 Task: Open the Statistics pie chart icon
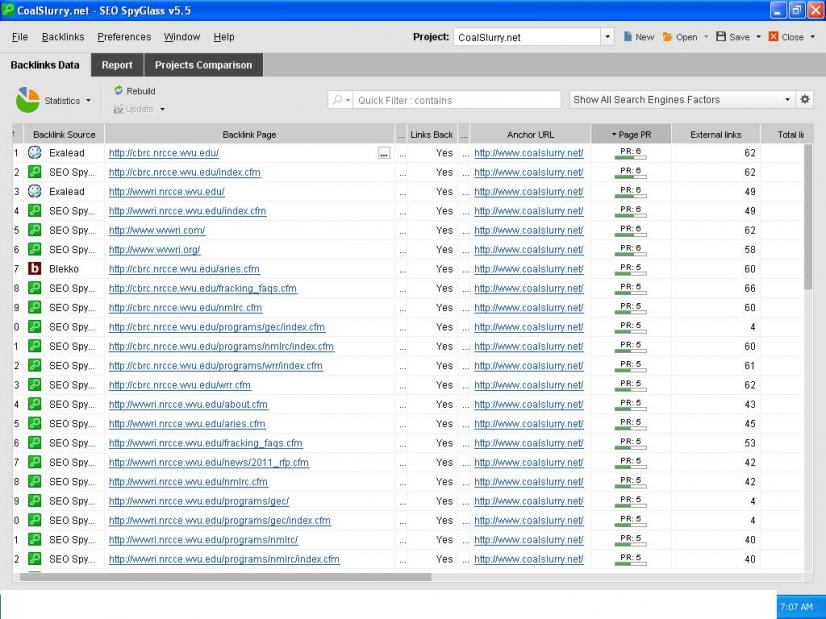[27, 100]
